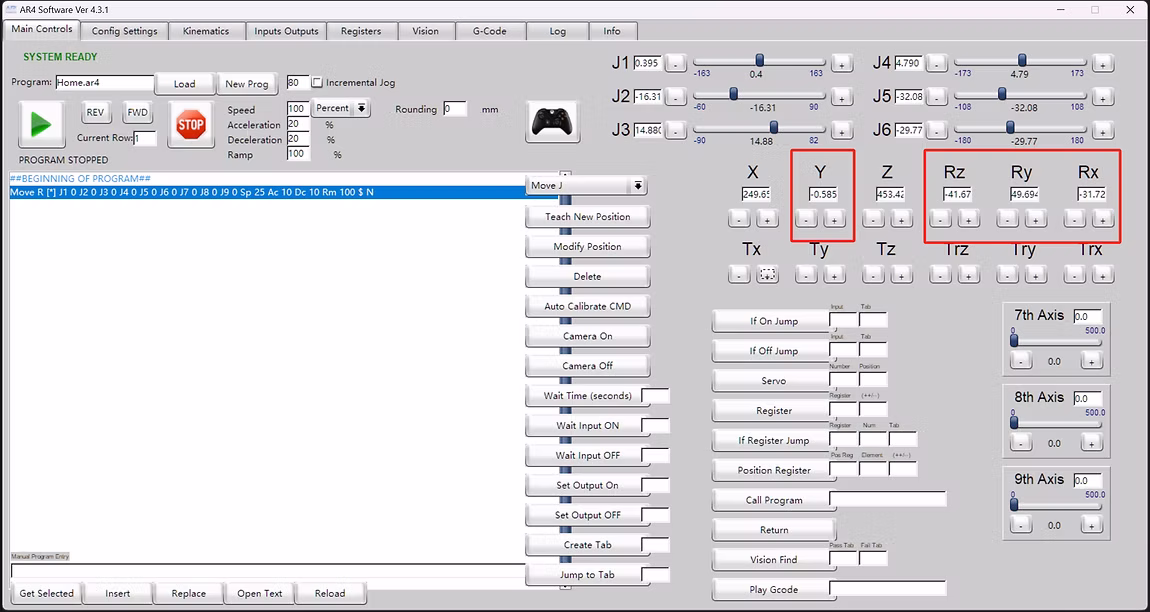
Task: Jog Rz rotation positive
Action: pos(968,219)
